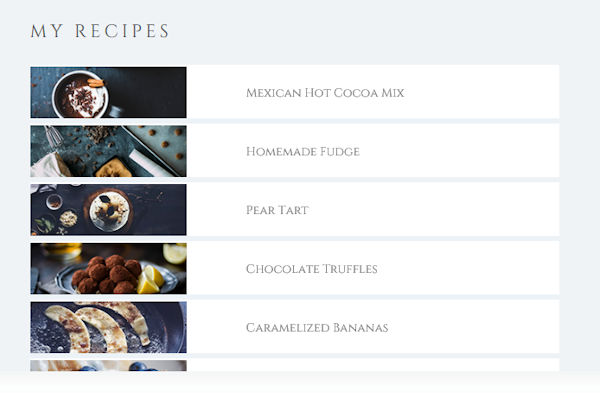600x393 pixels.
Task: Select the Pear Tart thumbnail
Action: 108,210
